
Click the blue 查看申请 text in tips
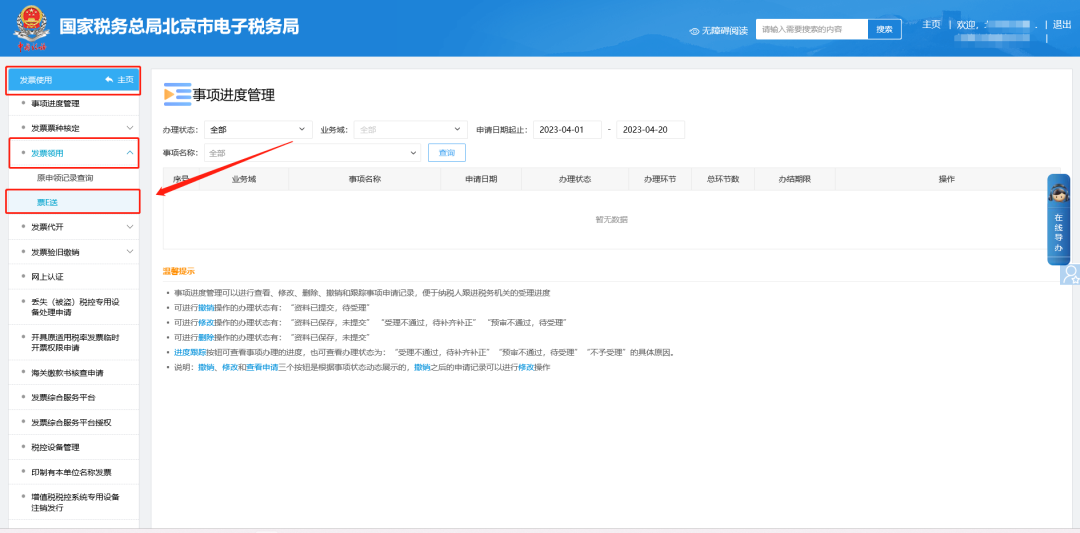pyautogui.click(x=262, y=368)
